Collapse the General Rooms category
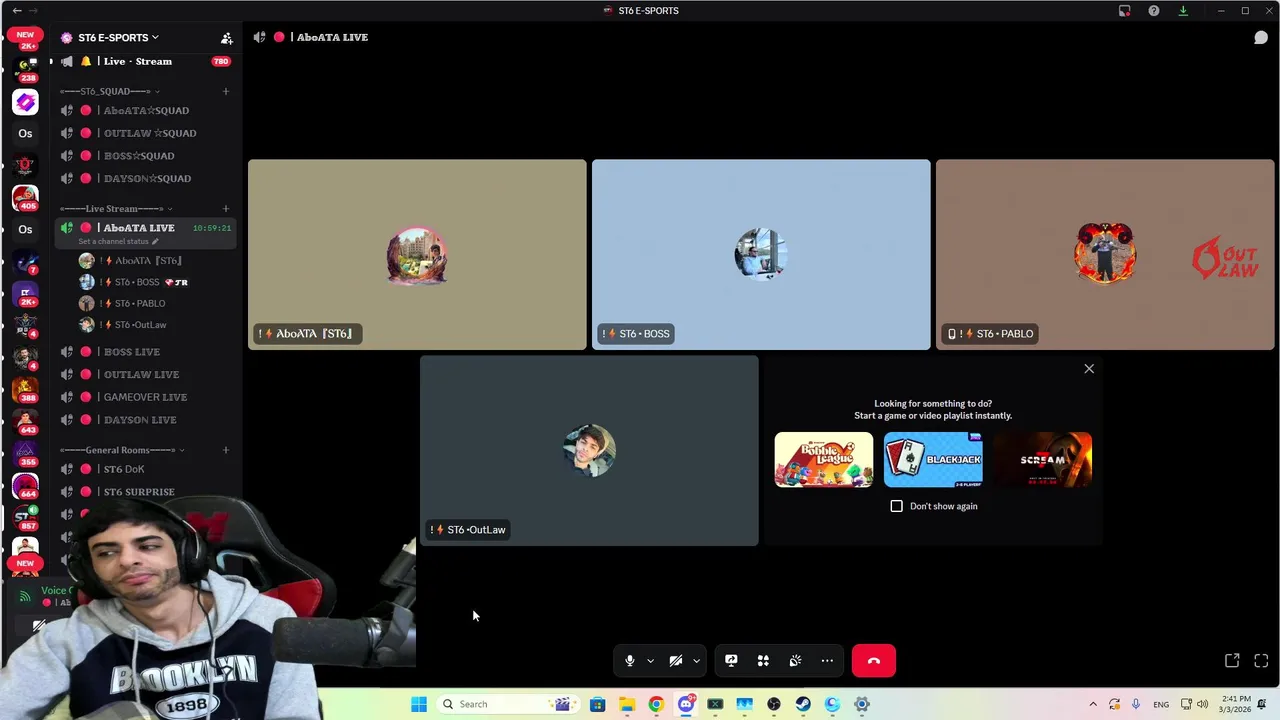This screenshot has height=720, width=1280. (x=122, y=450)
